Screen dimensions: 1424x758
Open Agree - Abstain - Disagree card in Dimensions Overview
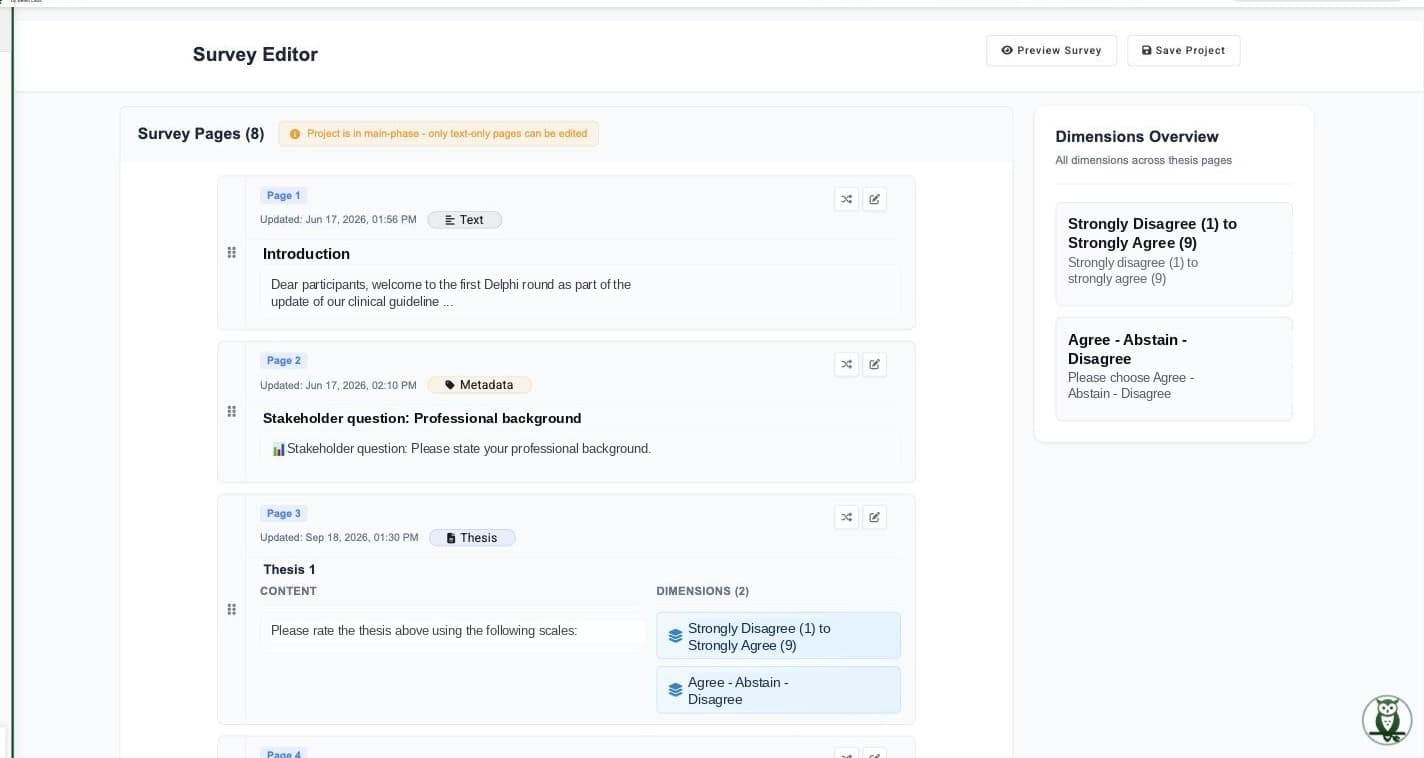pyautogui.click(x=1174, y=369)
